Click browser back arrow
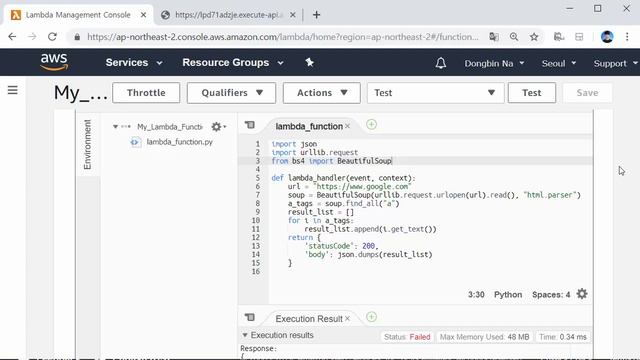Screen dimensions: 640x360 [x=12, y=37]
